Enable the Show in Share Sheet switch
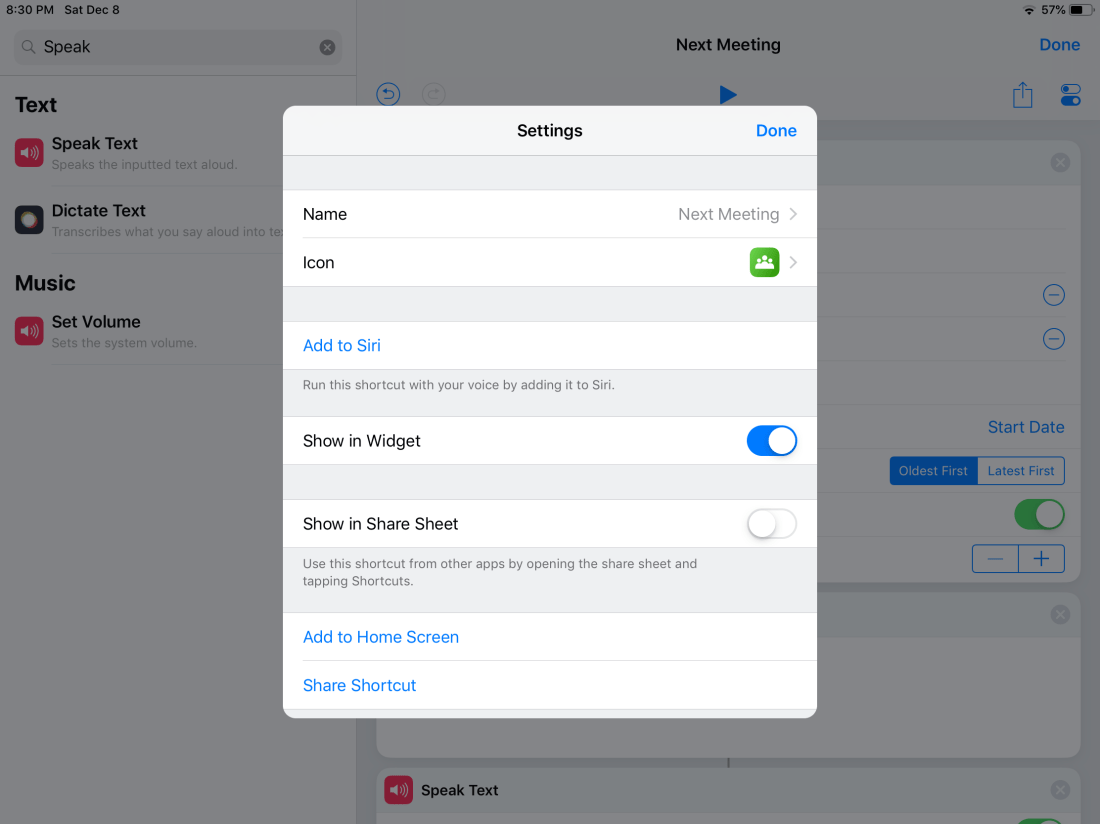Screen dimensions: 1100x824 coord(771,524)
